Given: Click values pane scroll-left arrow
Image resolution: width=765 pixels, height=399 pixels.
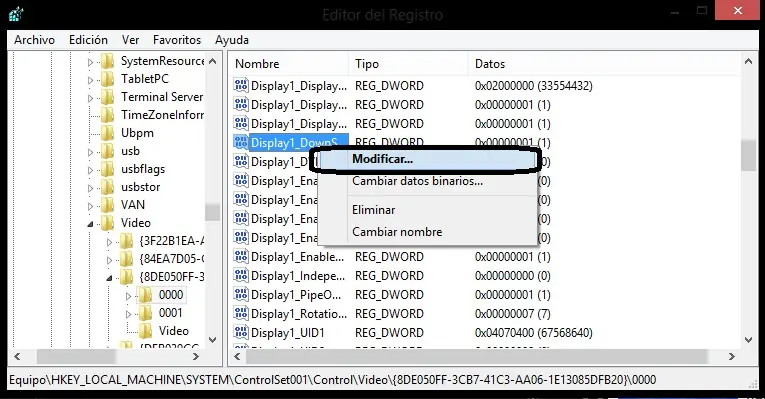Looking at the screenshot, I should pyautogui.click(x=238, y=357).
